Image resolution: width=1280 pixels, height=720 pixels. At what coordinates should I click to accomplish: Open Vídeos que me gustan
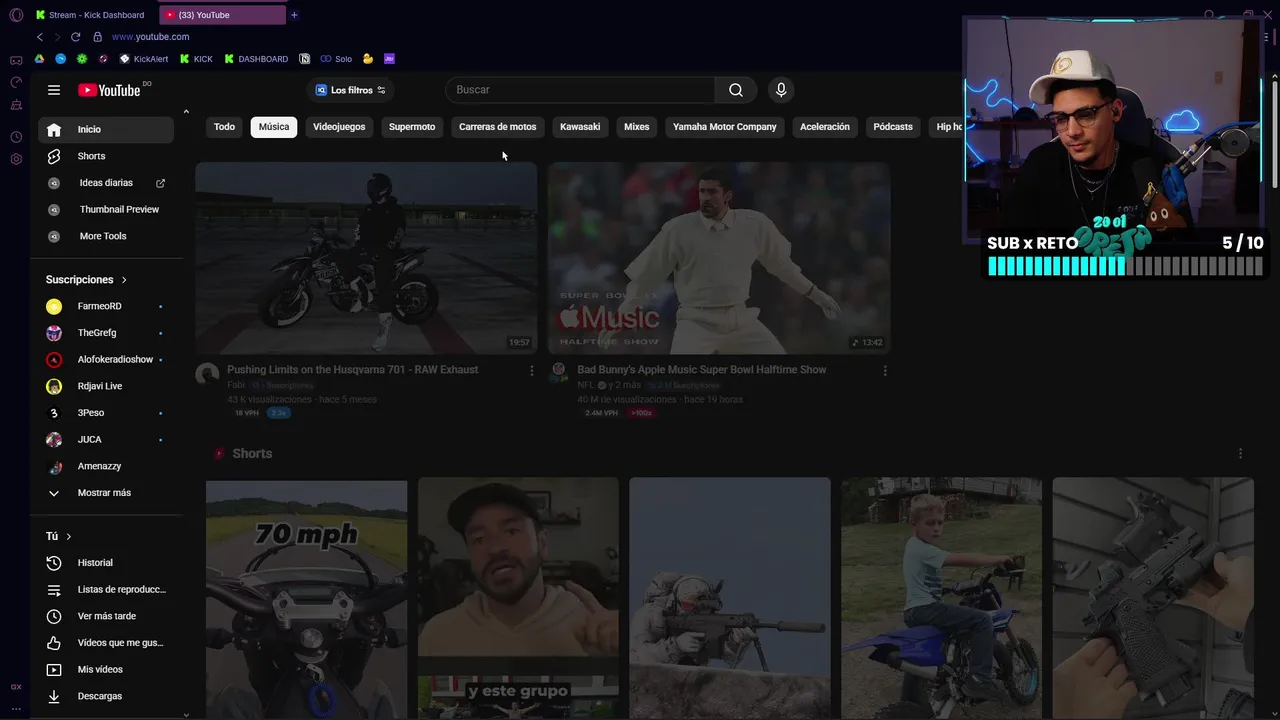click(x=106, y=643)
